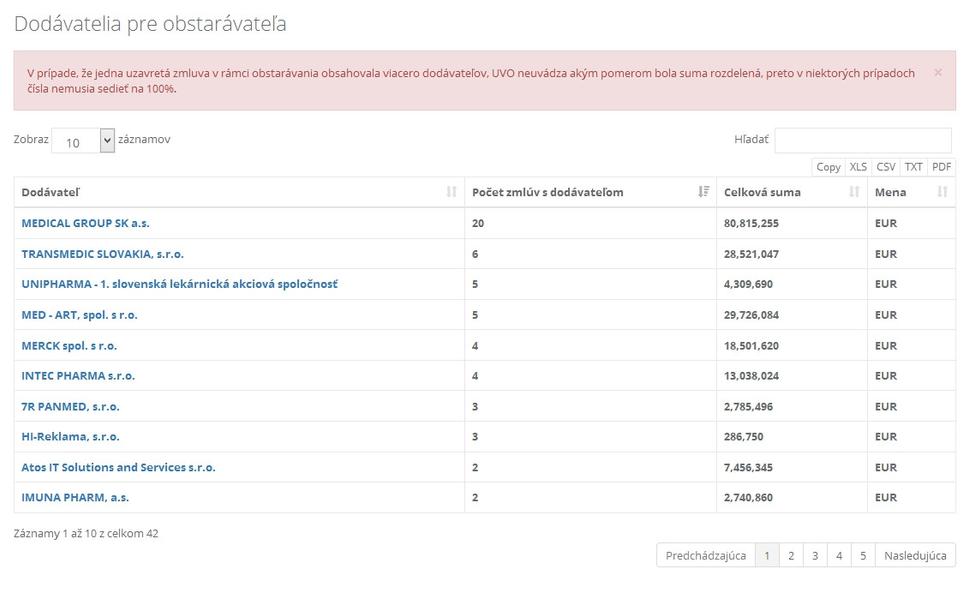Open Atos IT Solutions and Services link
This screenshot has width=969, height=593.
pyautogui.click(x=119, y=468)
